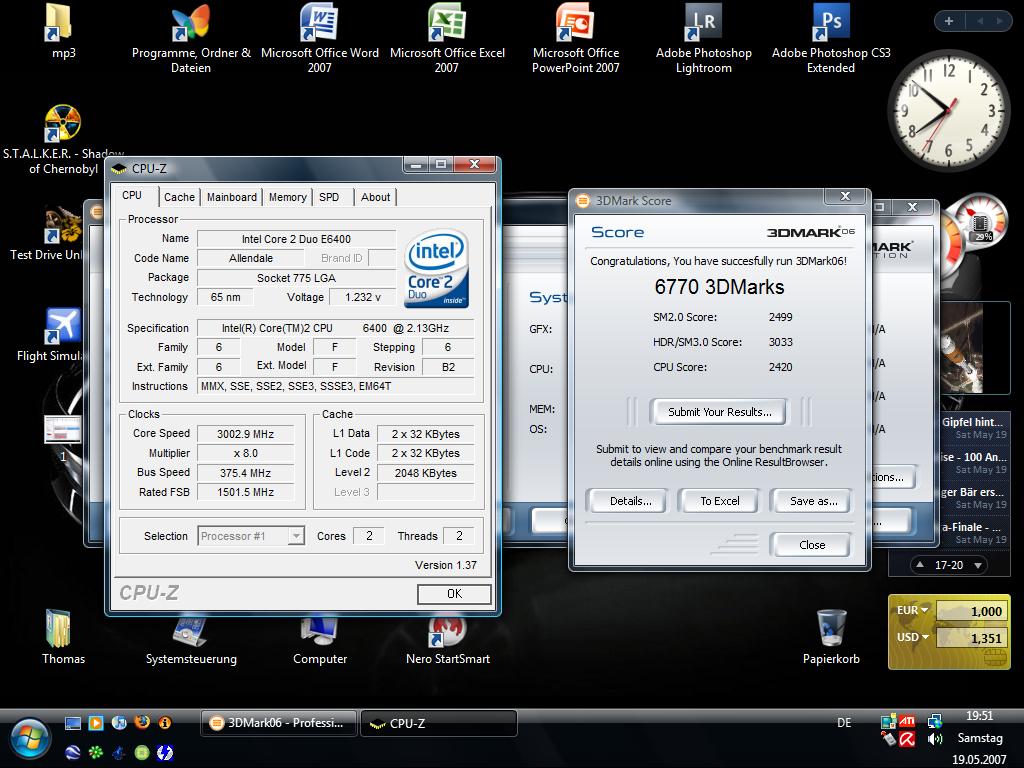1024x768 pixels.
Task: Open the Avira red umbrella tray icon
Action: [907, 739]
